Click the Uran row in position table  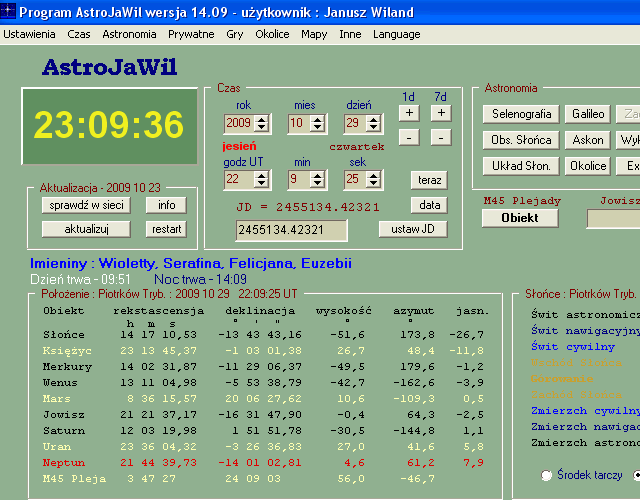click(263, 447)
